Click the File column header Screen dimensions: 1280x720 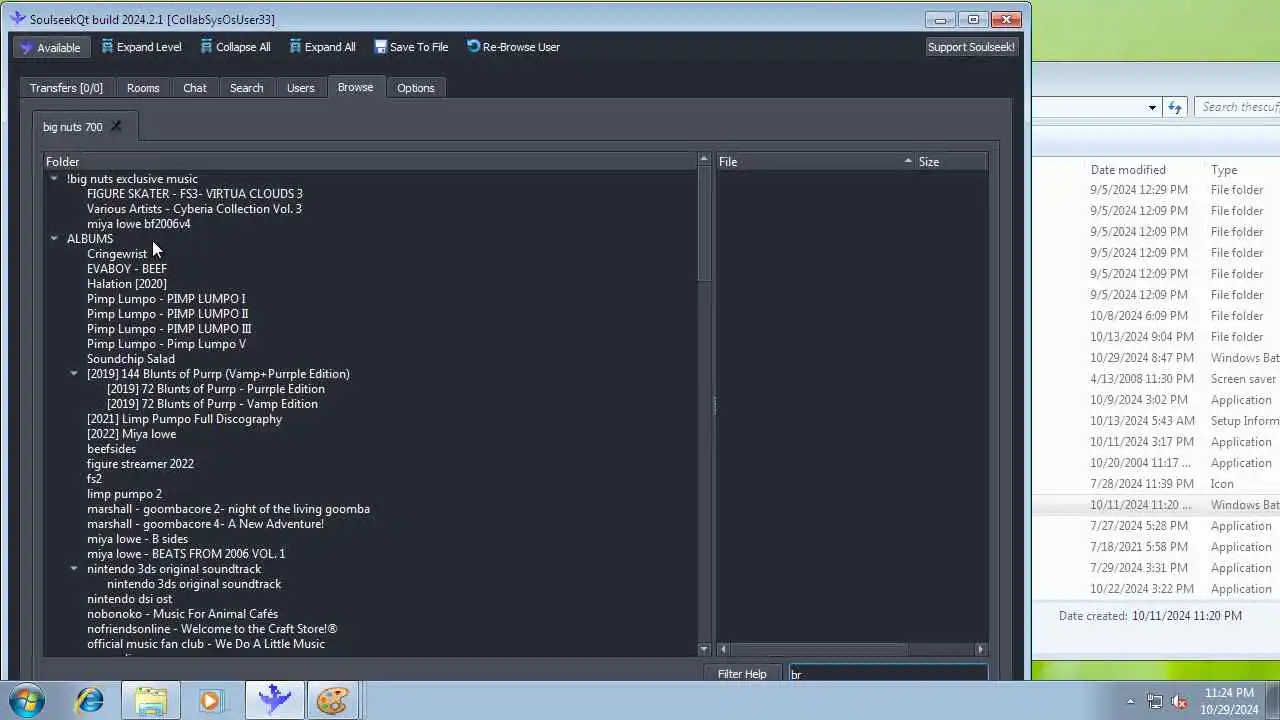click(814, 161)
